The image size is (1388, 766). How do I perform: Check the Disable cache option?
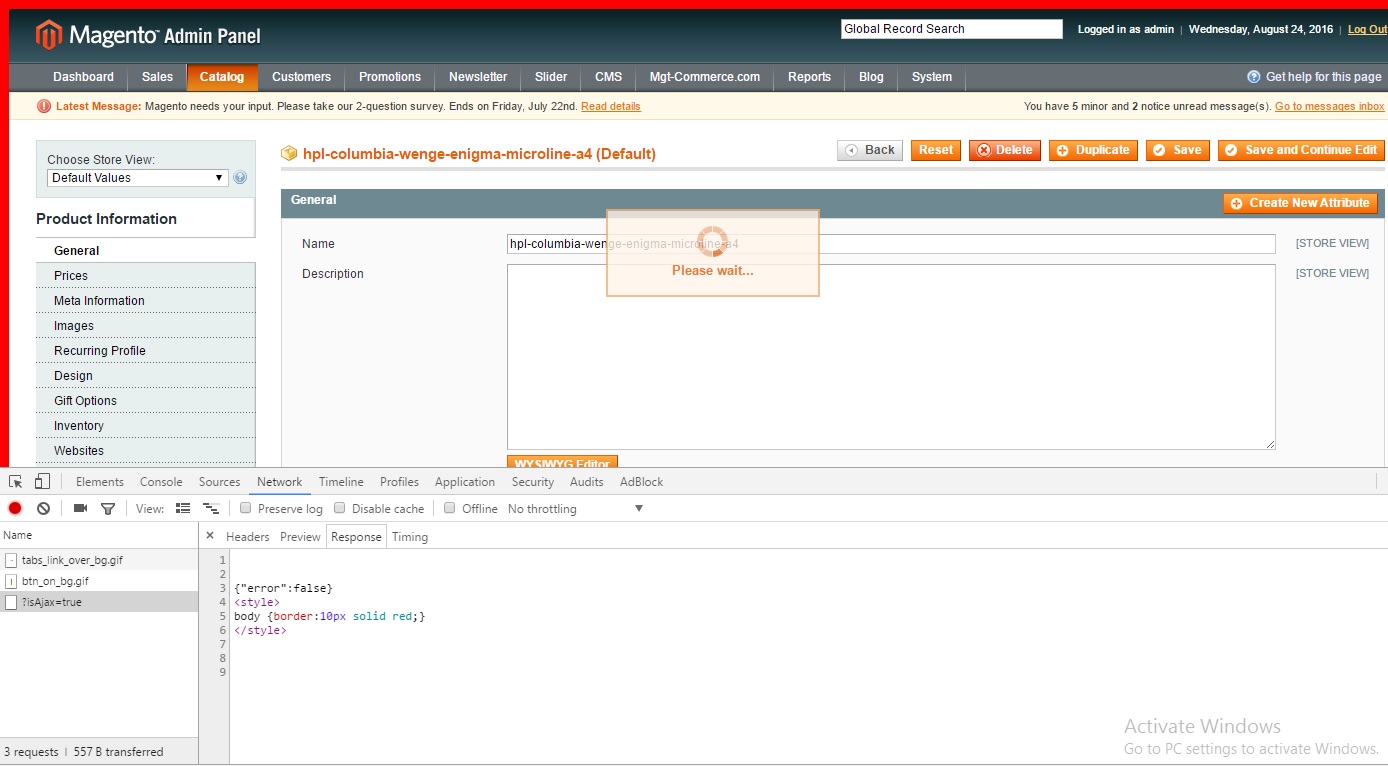[338, 508]
